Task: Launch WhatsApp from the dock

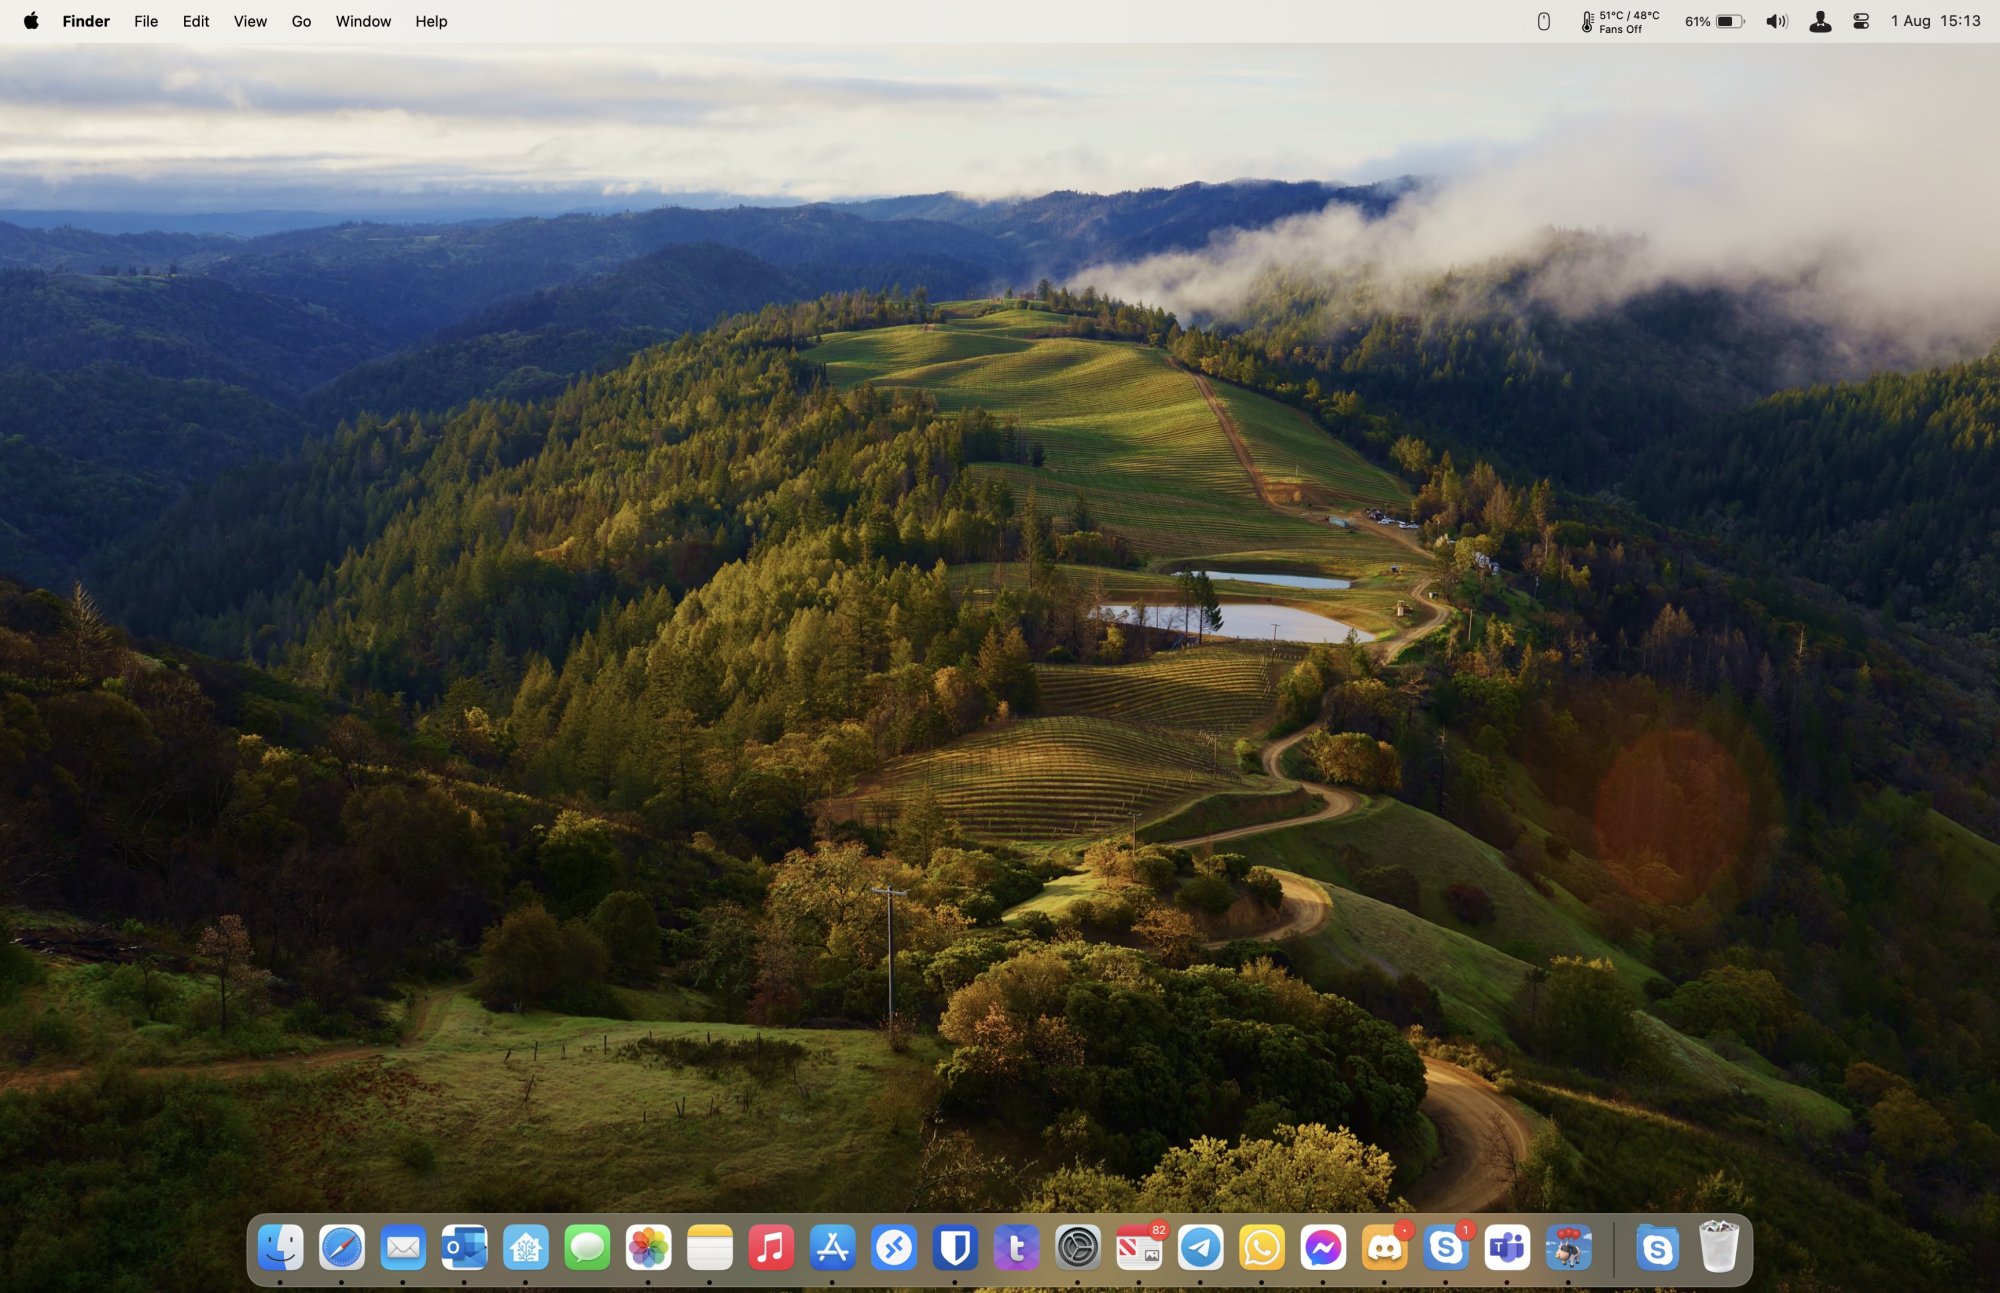Action: tap(1261, 1247)
